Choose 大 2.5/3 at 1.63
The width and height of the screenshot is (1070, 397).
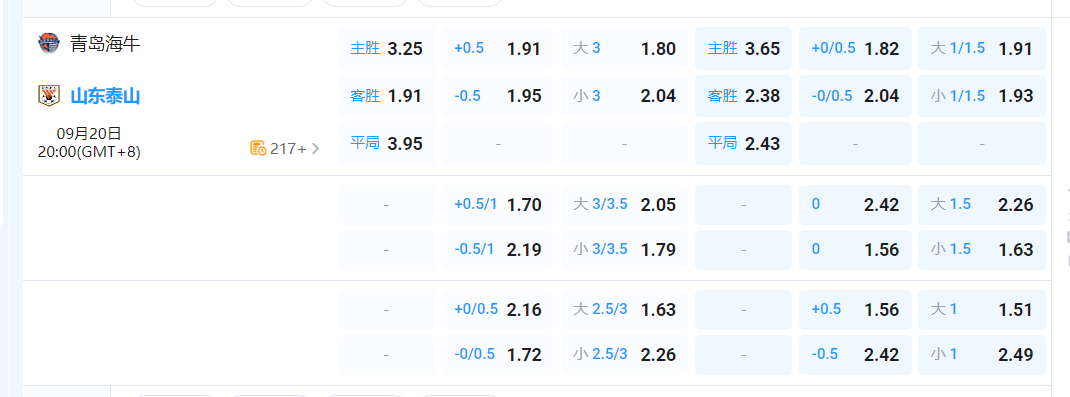(x=624, y=310)
